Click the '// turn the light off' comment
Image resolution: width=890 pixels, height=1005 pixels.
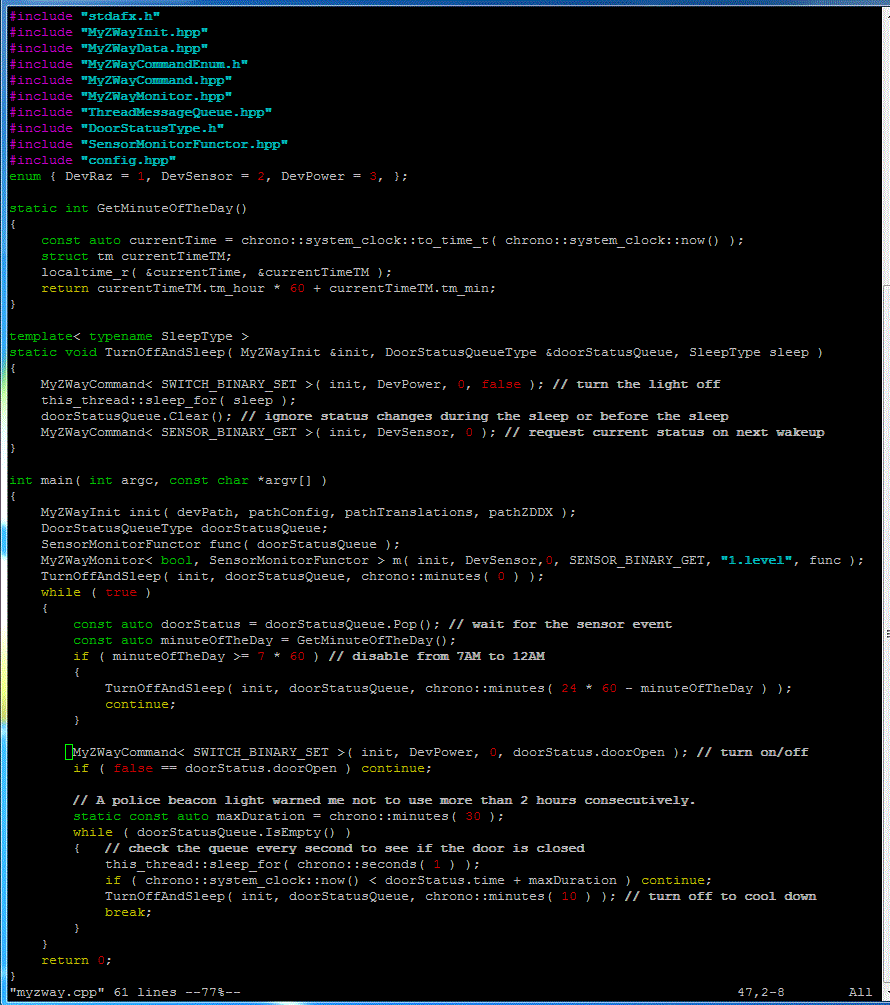click(x=636, y=385)
